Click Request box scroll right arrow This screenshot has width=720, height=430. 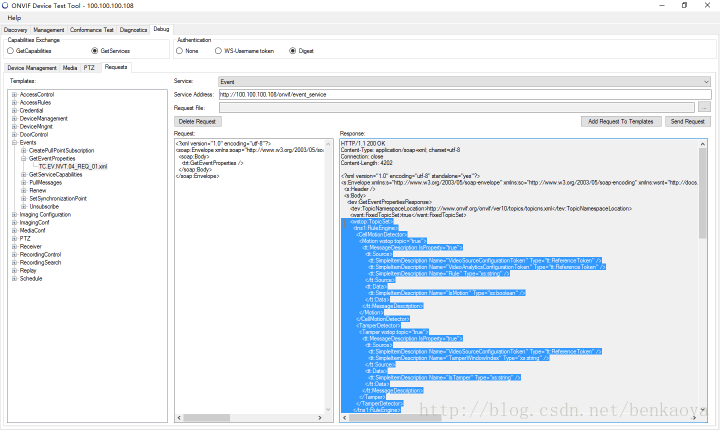point(320,418)
